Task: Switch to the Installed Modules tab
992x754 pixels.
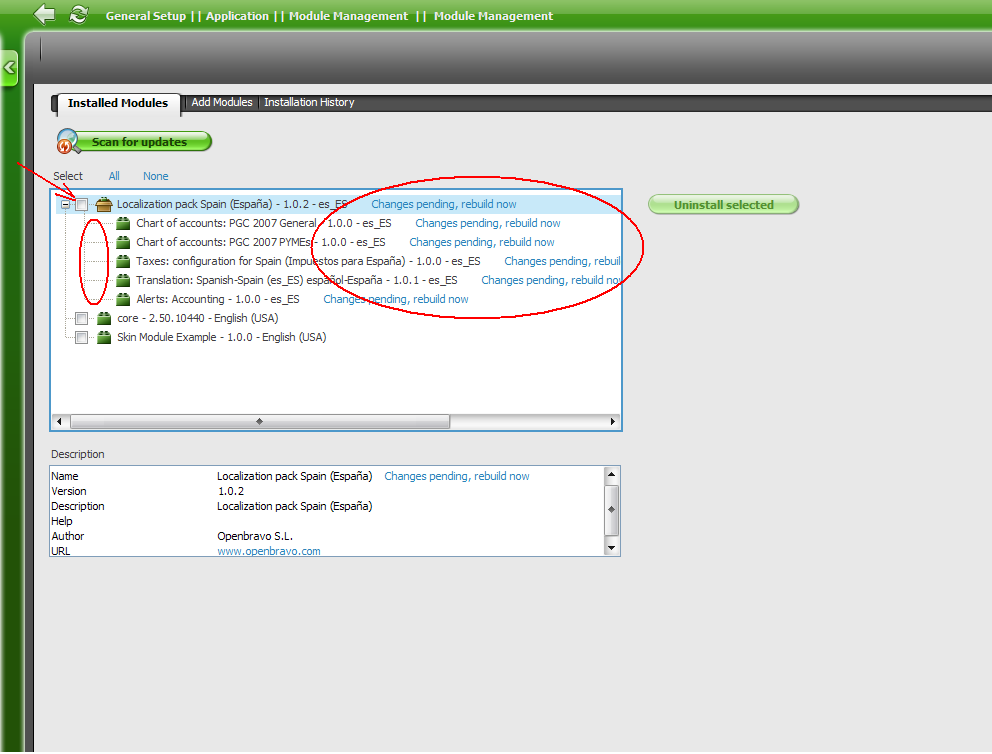Action: pyautogui.click(x=118, y=103)
